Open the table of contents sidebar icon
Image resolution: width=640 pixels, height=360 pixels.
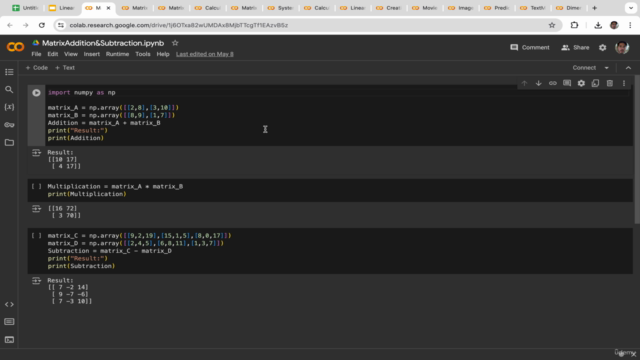pyautogui.click(x=9, y=72)
